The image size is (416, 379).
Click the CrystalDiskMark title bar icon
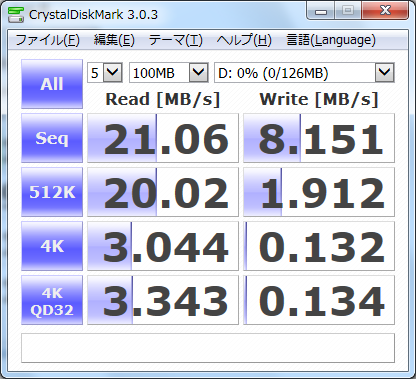[15, 14]
